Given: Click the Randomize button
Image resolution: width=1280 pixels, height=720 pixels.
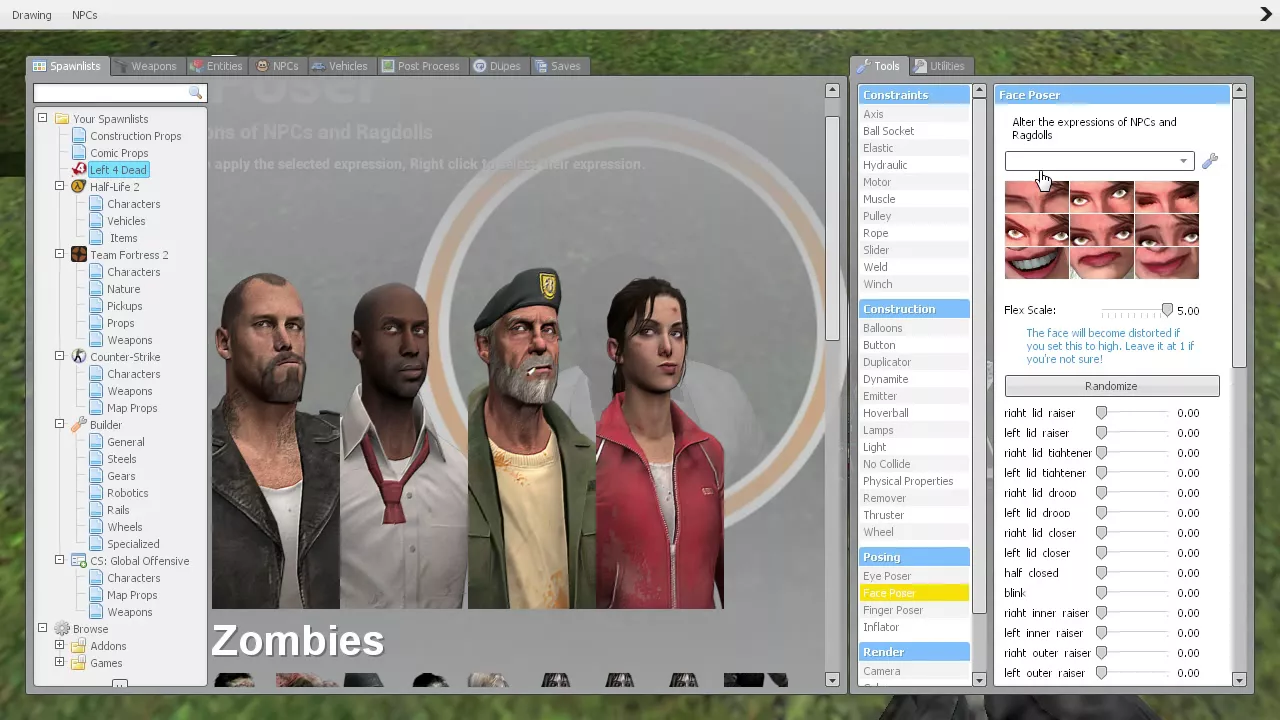Looking at the screenshot, I should coord(1112,386).
